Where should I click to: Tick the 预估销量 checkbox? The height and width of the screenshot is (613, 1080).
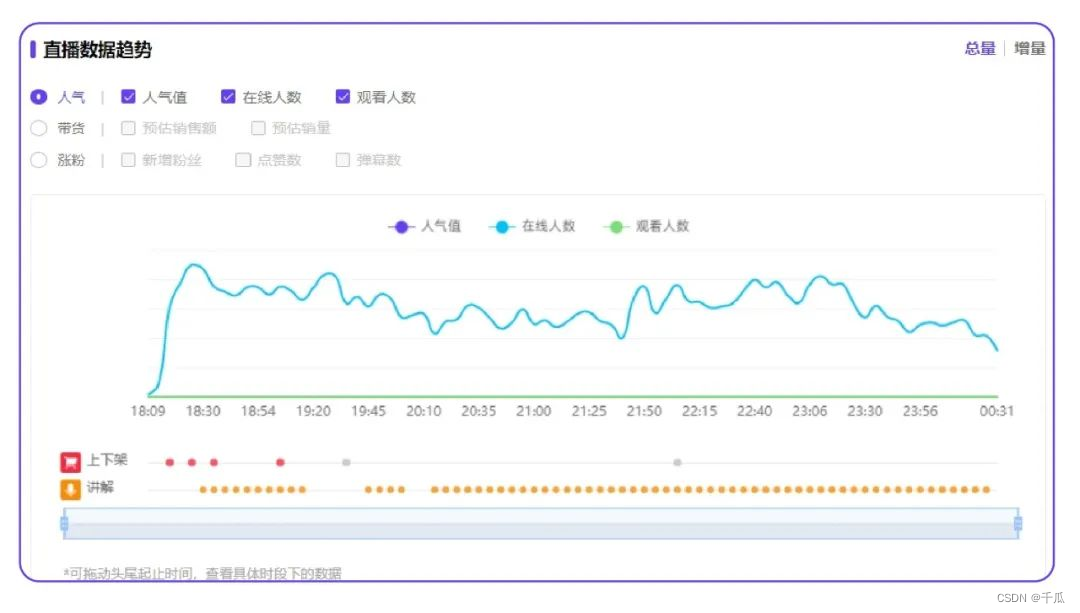(x=258, y=128)
